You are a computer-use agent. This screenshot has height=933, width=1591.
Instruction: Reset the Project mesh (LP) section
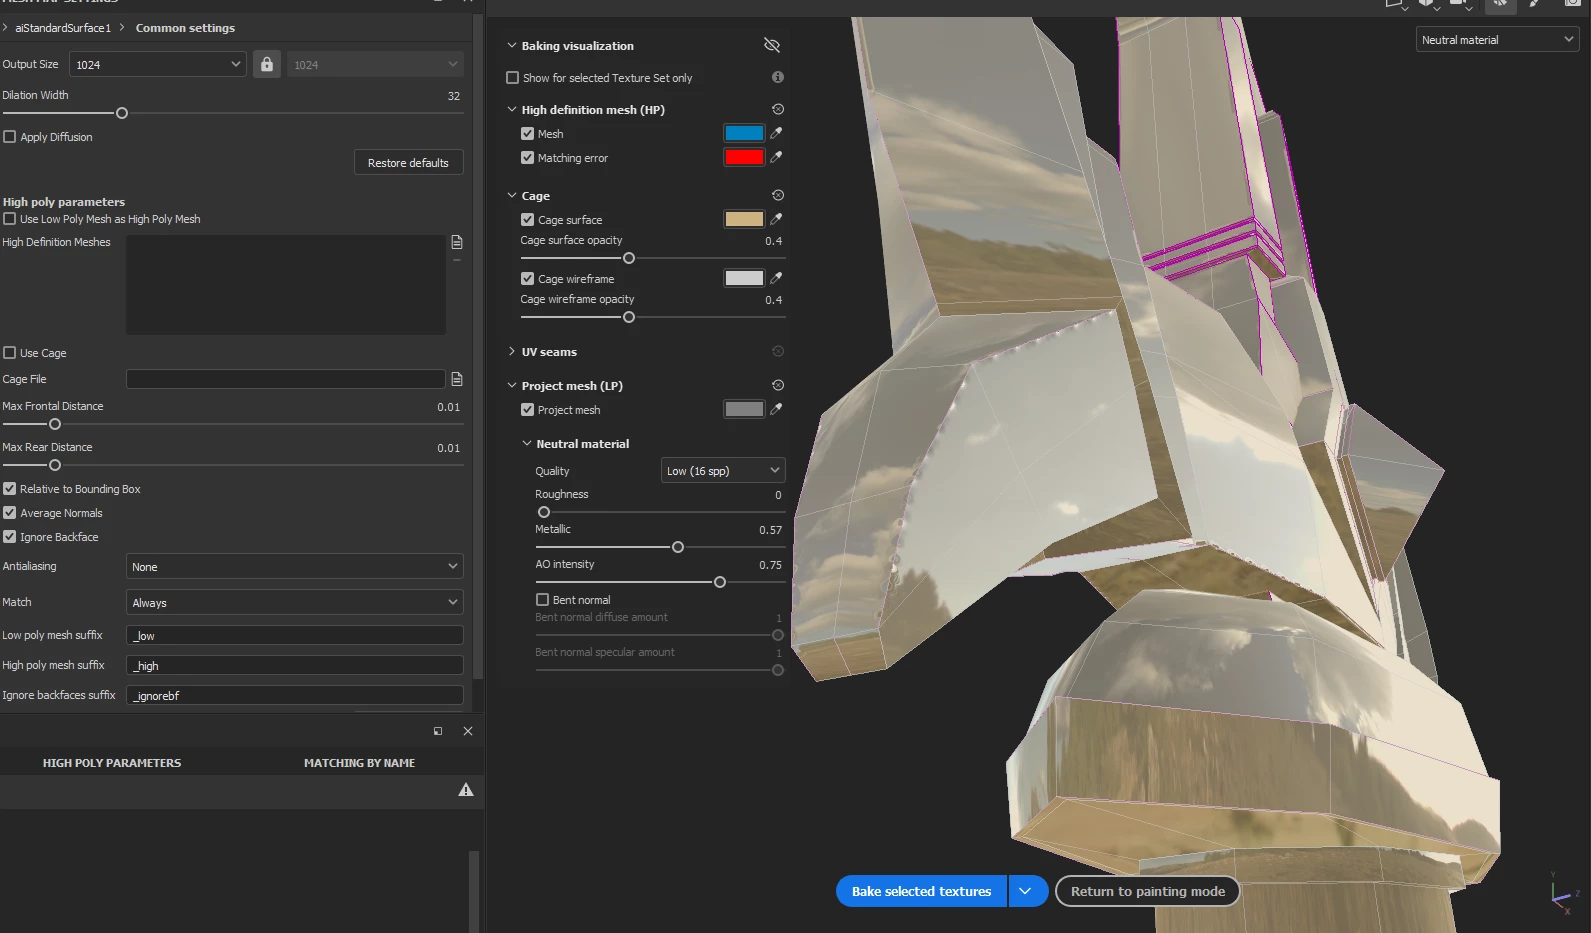coord(778,385)
